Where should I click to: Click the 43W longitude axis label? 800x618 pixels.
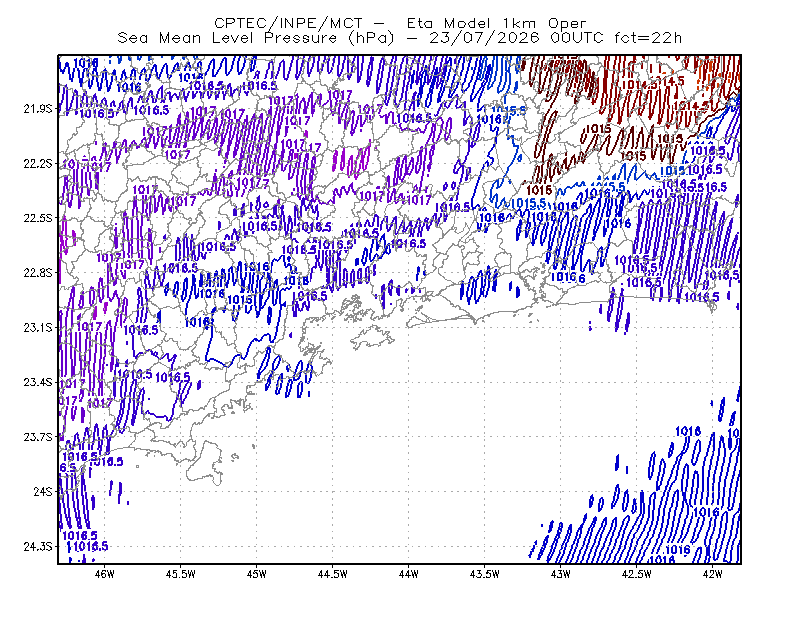tap(560, 574)
